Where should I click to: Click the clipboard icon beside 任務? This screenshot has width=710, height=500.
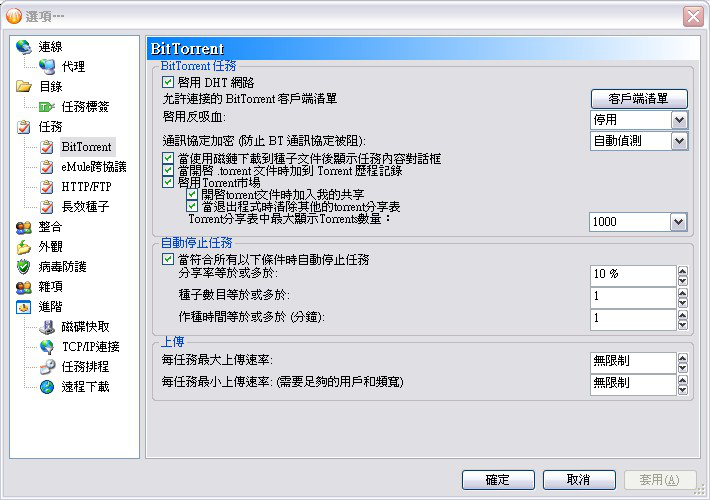pos(24,127)
